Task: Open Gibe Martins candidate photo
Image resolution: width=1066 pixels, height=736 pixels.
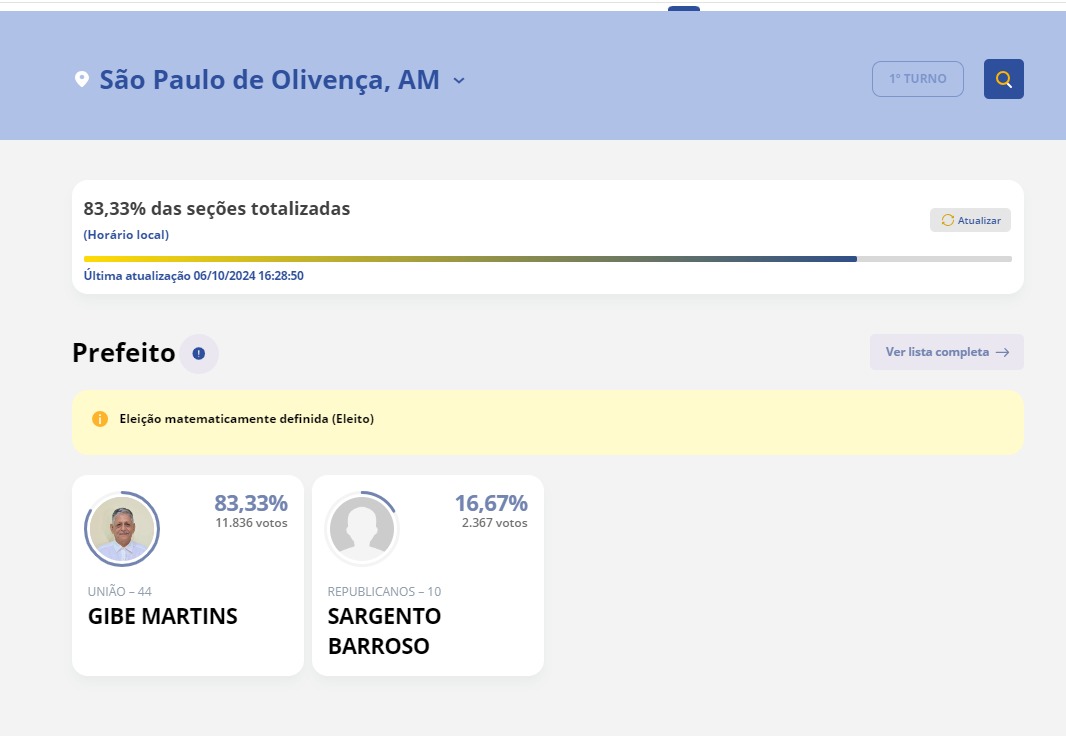Action: click(x=122, y=529)
